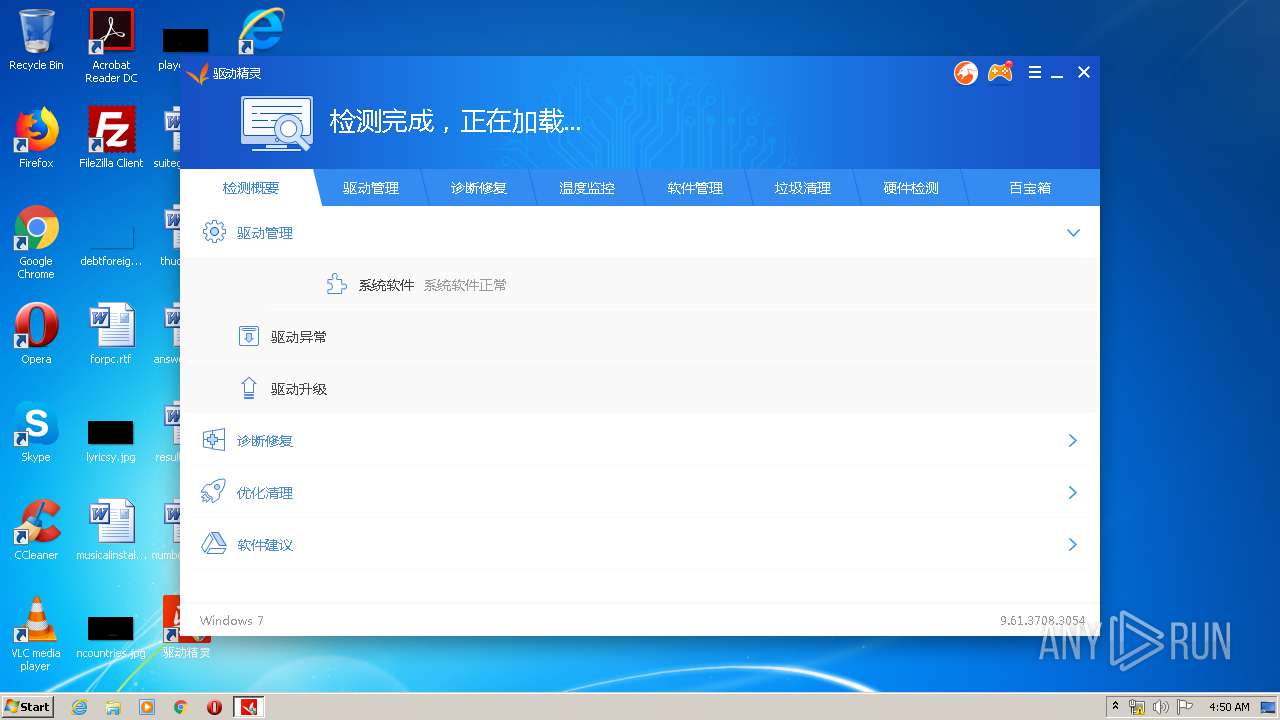Click the upward arrow icon for 驱动升级
The height and width of the screenshot is (720, 1280).
[x=249, y=389]
